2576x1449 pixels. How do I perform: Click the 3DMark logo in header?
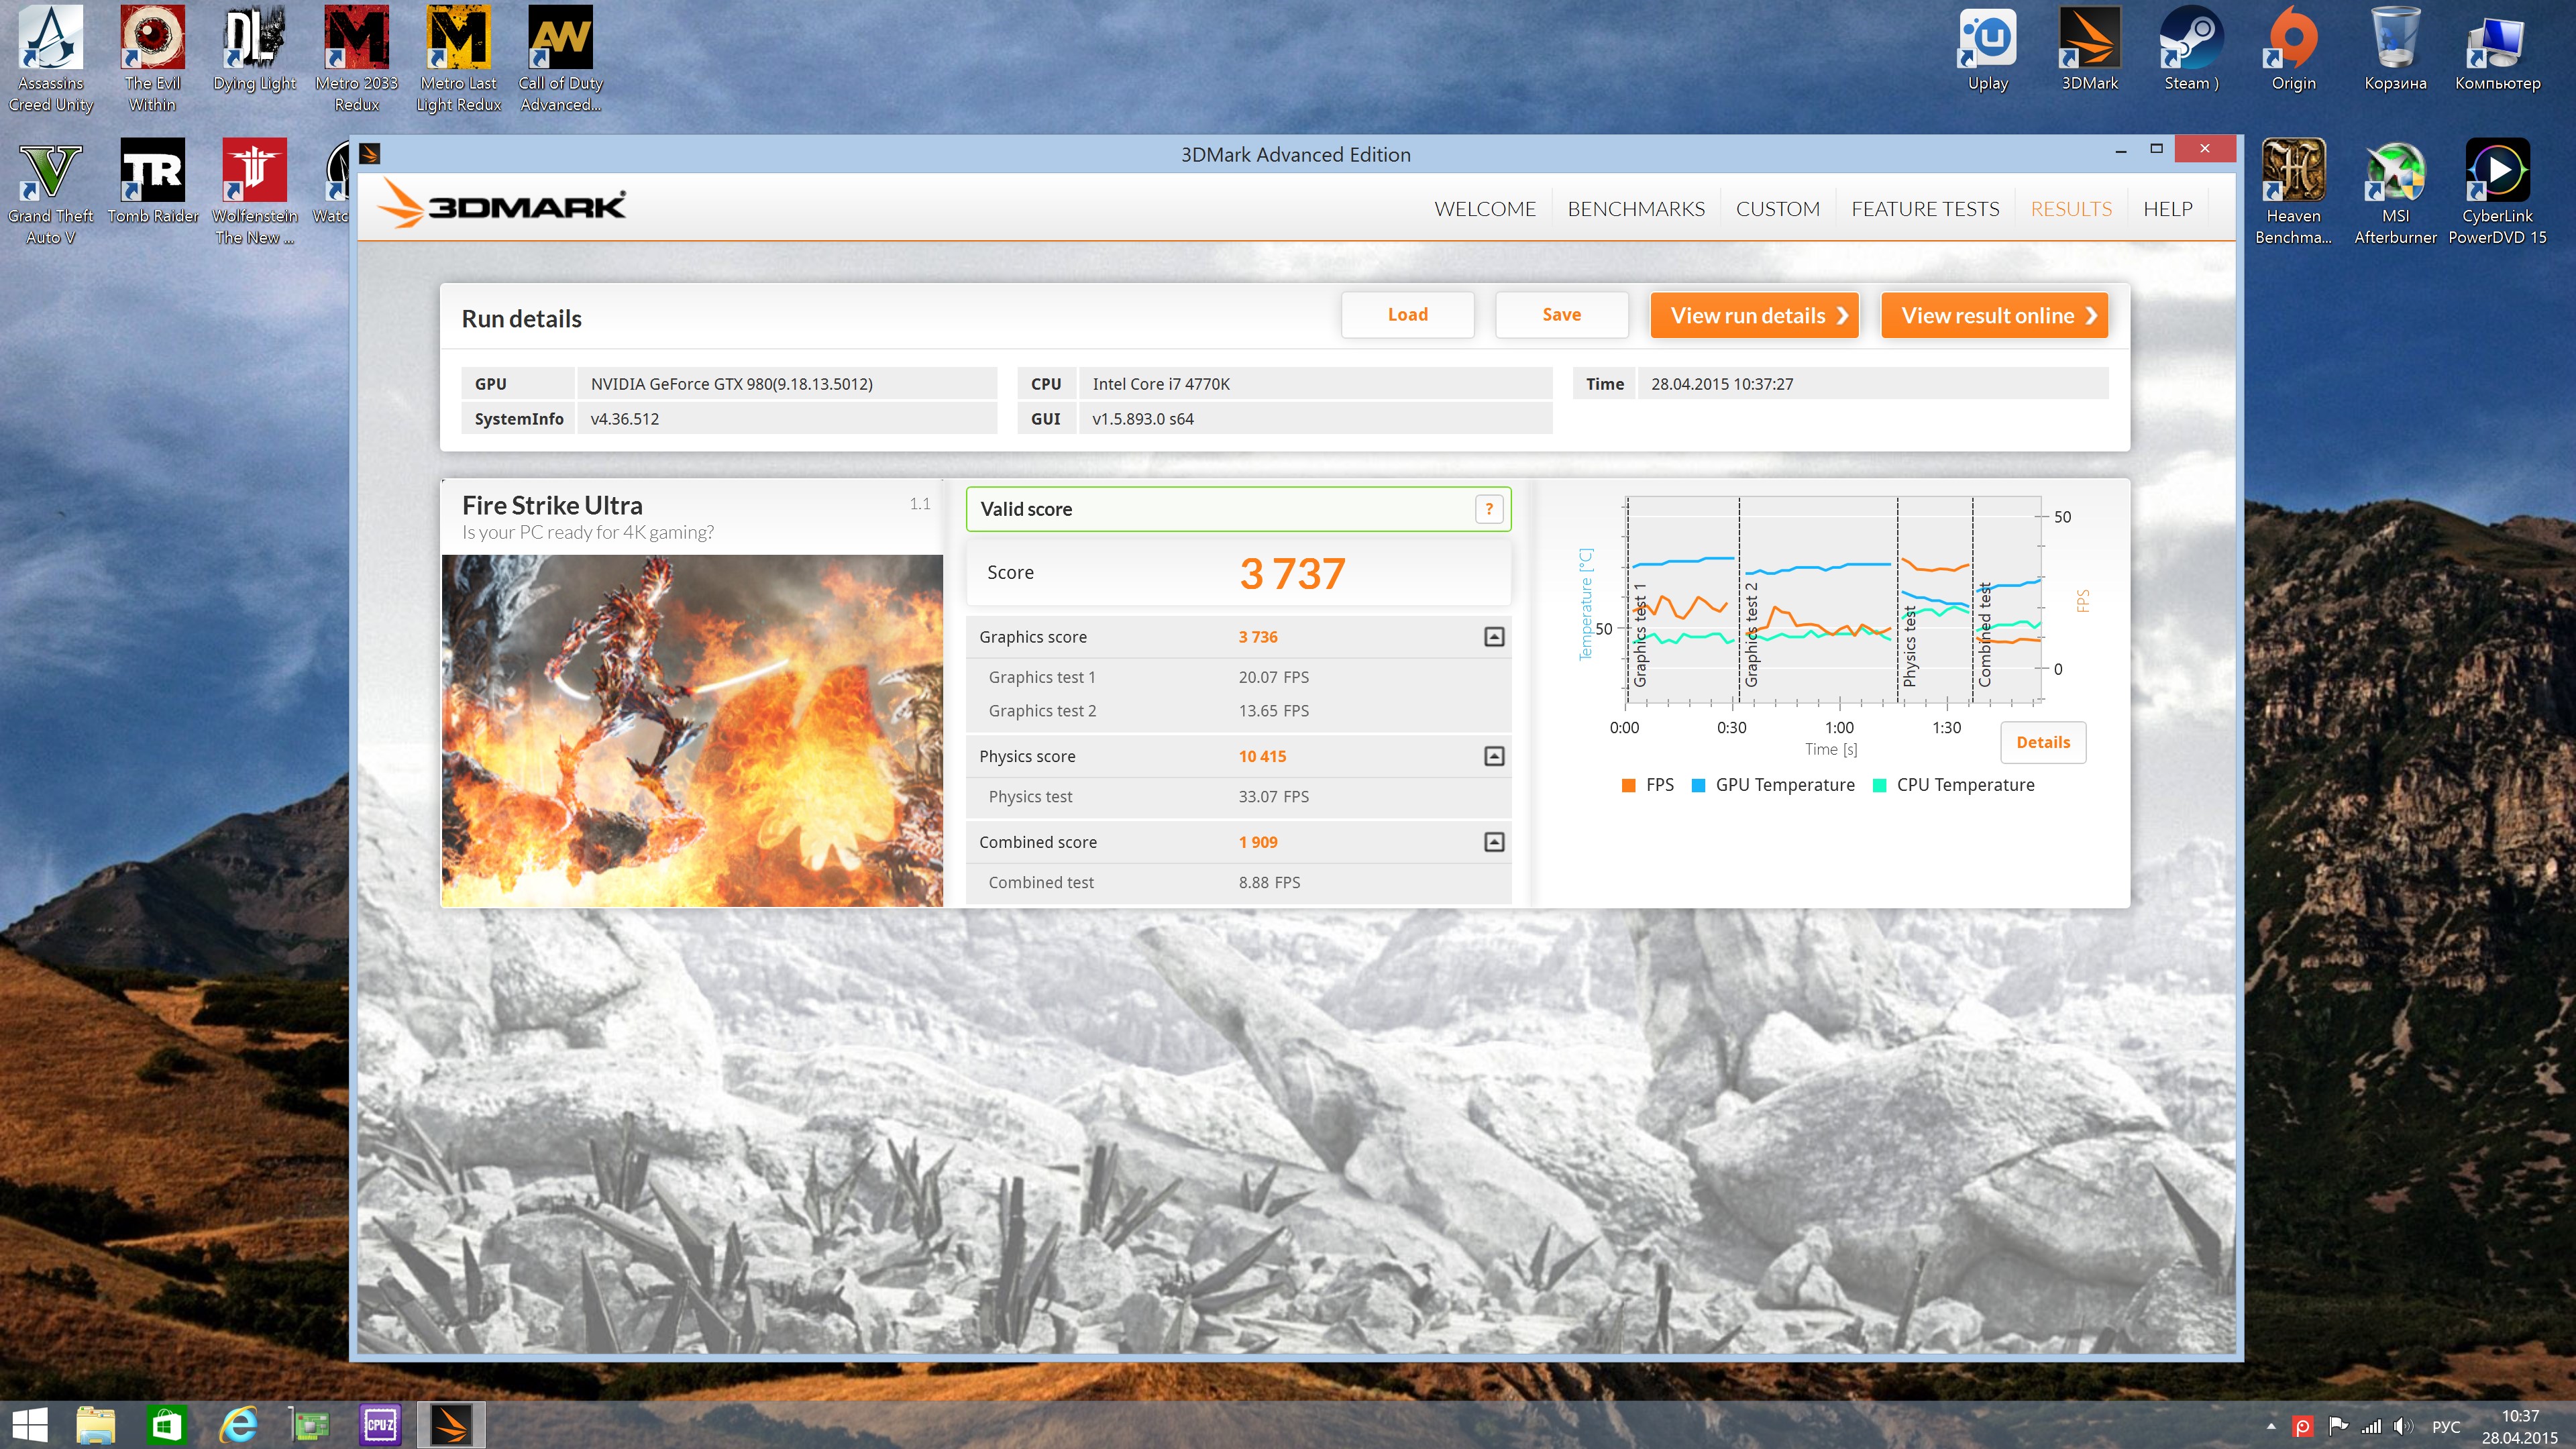coord(502,206)
